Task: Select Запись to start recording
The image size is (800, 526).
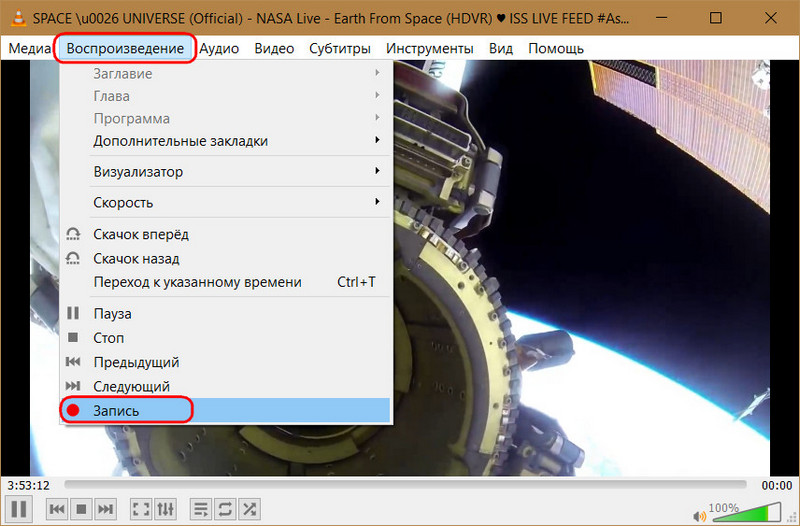Action: 225,411
